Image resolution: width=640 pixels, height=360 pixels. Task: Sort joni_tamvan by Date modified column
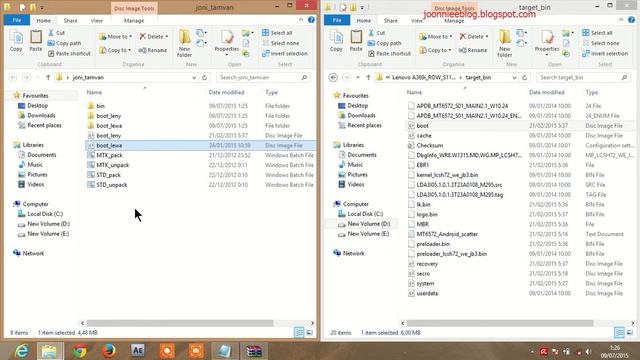tap(227, 92)
